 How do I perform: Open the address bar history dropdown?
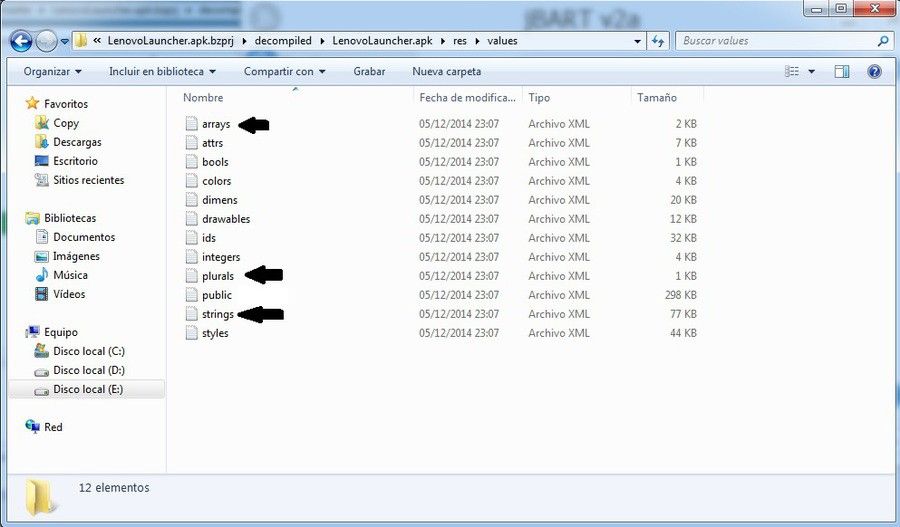tap(637, 41)
